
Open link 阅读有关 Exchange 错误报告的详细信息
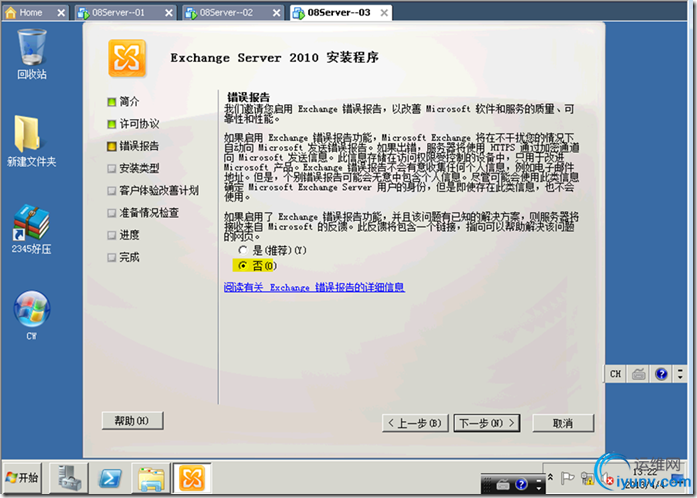(314, 287)
